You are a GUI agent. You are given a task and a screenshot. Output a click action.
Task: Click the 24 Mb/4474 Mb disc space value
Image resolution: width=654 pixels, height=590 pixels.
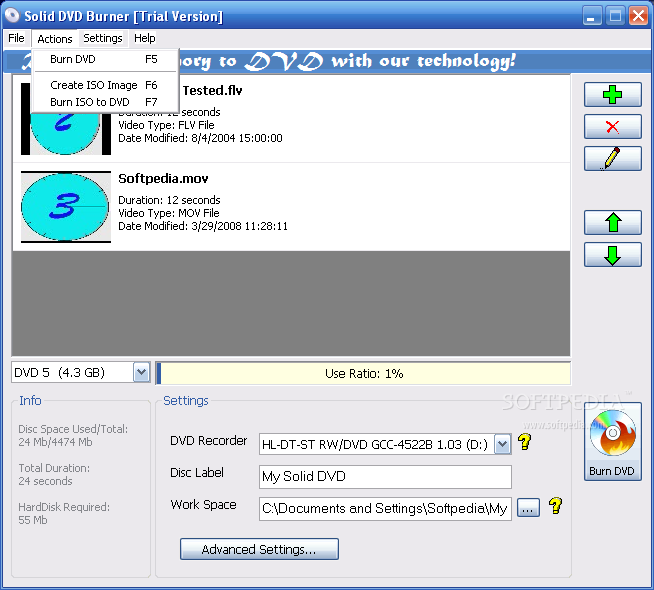tap(55, 442)
